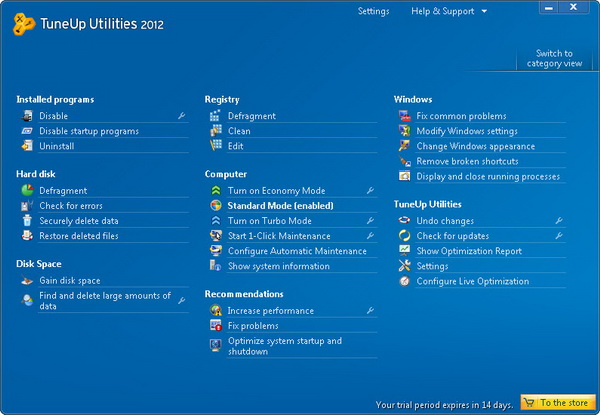Click the Modify Windows settings icon
Screen dimensions: 600x415
tap(404, 131)
